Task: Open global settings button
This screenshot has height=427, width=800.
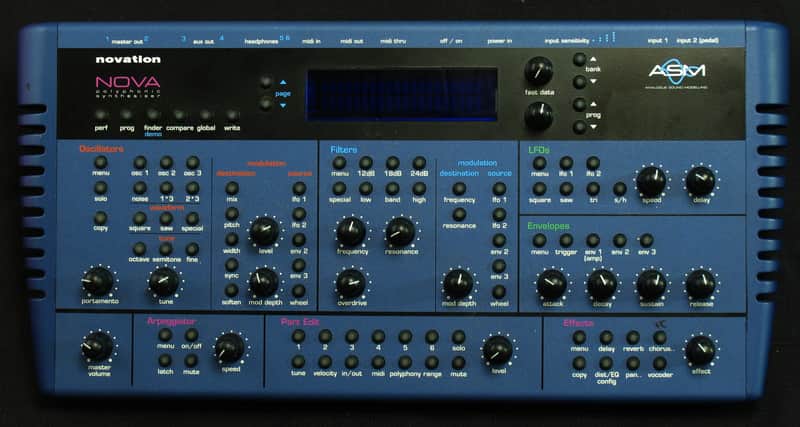Action: click(x=206, y=115)
